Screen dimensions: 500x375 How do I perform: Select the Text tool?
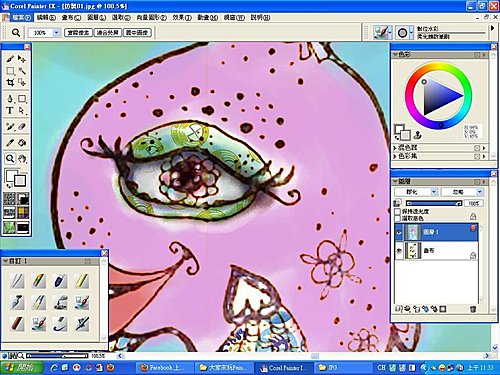coord(10,110)
